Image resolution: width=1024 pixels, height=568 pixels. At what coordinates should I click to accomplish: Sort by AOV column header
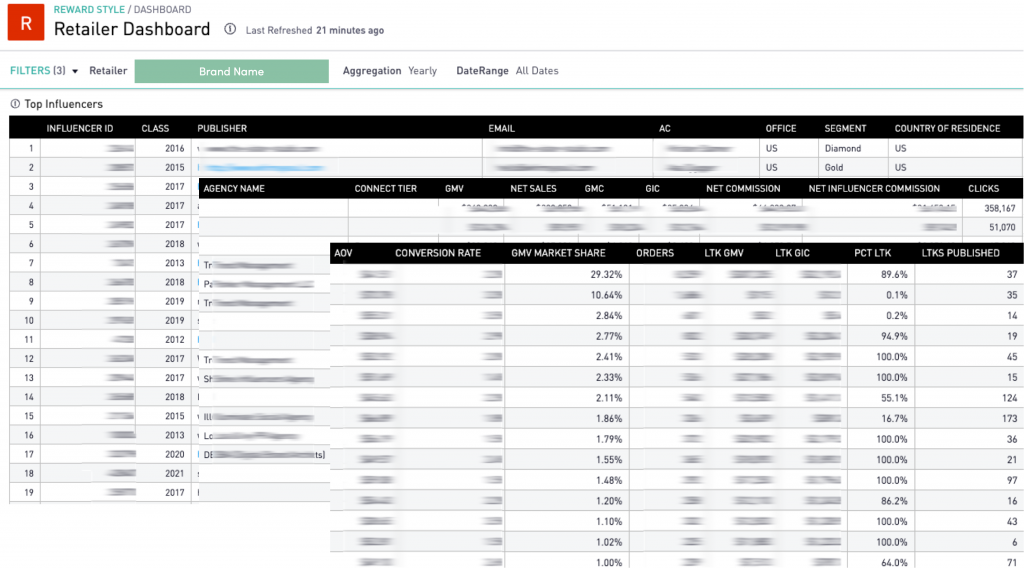tap(343, 253)
